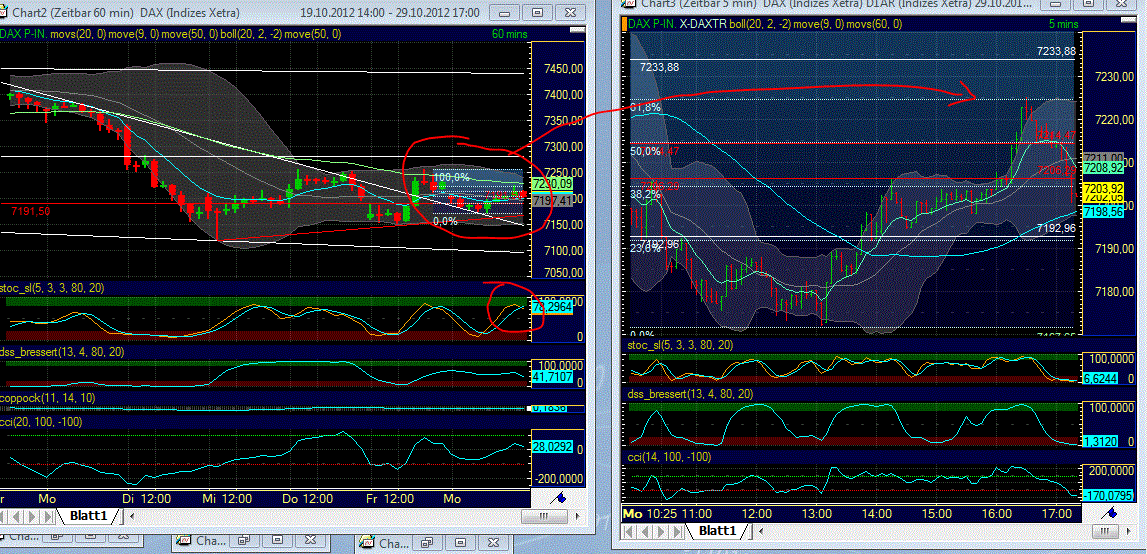
Task: Click the 1,3120 dss_bressert value in Chart3
Action: (1102, 441)
